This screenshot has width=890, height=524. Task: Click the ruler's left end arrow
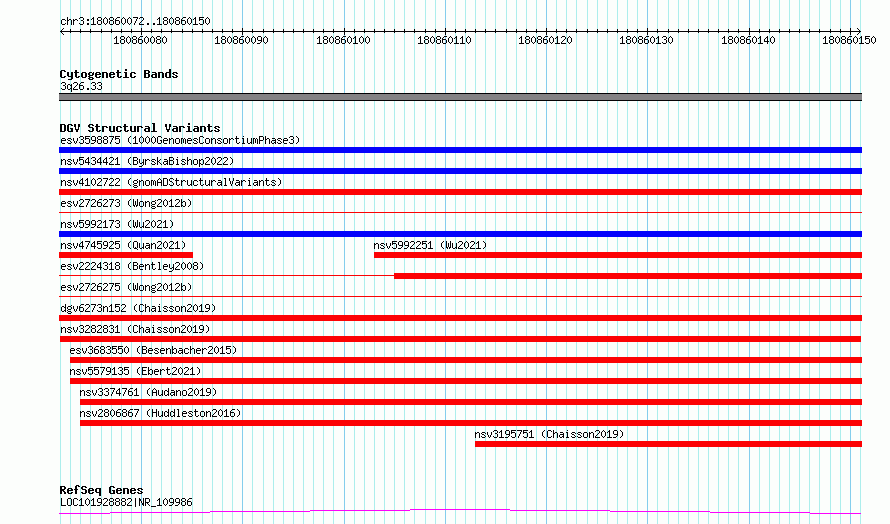(x=62, y=31)
